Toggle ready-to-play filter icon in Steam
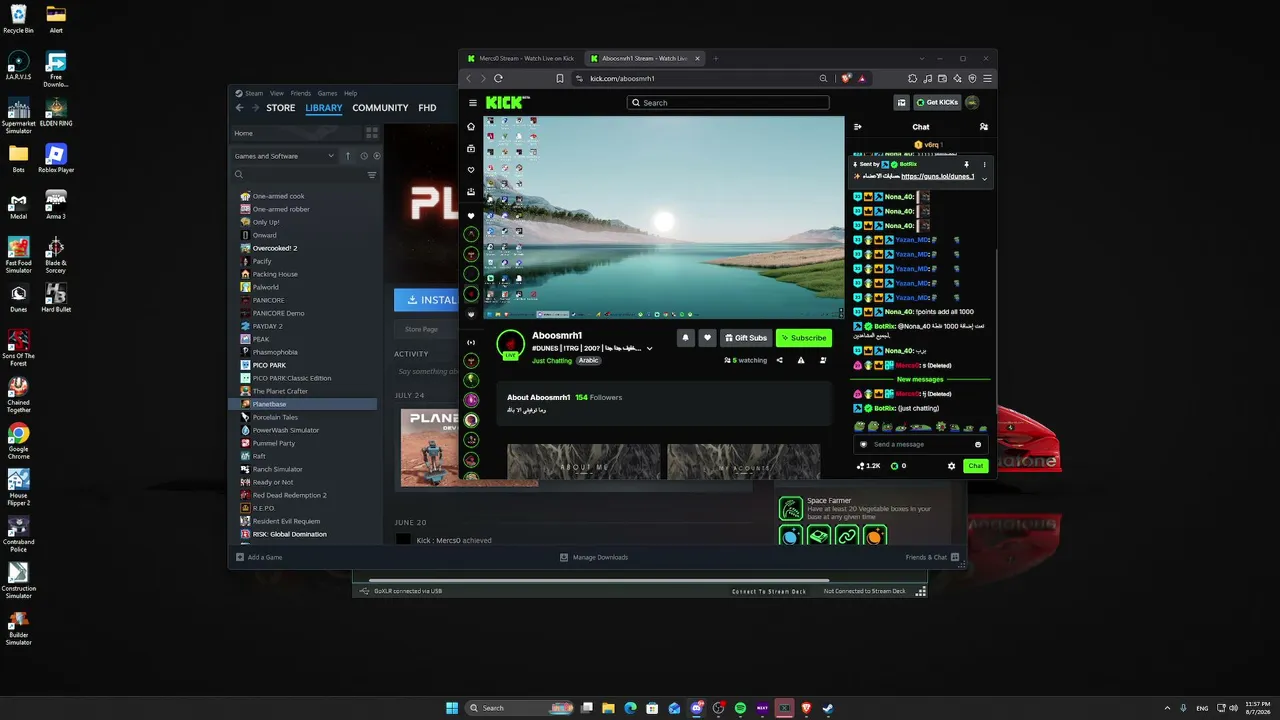 click(x=376, y=156)
